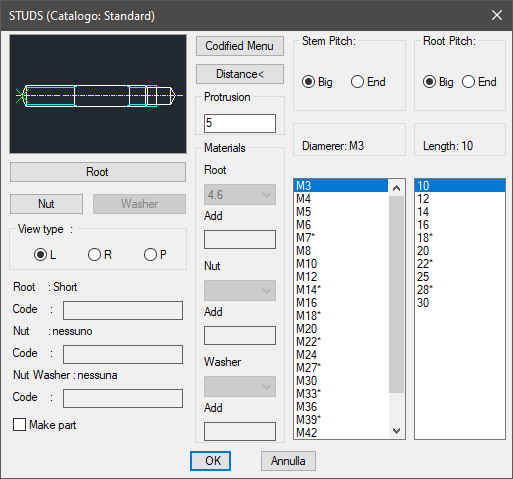Viewport: 513px width, 479px height.
Task: Click scroll down arrow in diameter list
Action: click(x=396, y=430)
